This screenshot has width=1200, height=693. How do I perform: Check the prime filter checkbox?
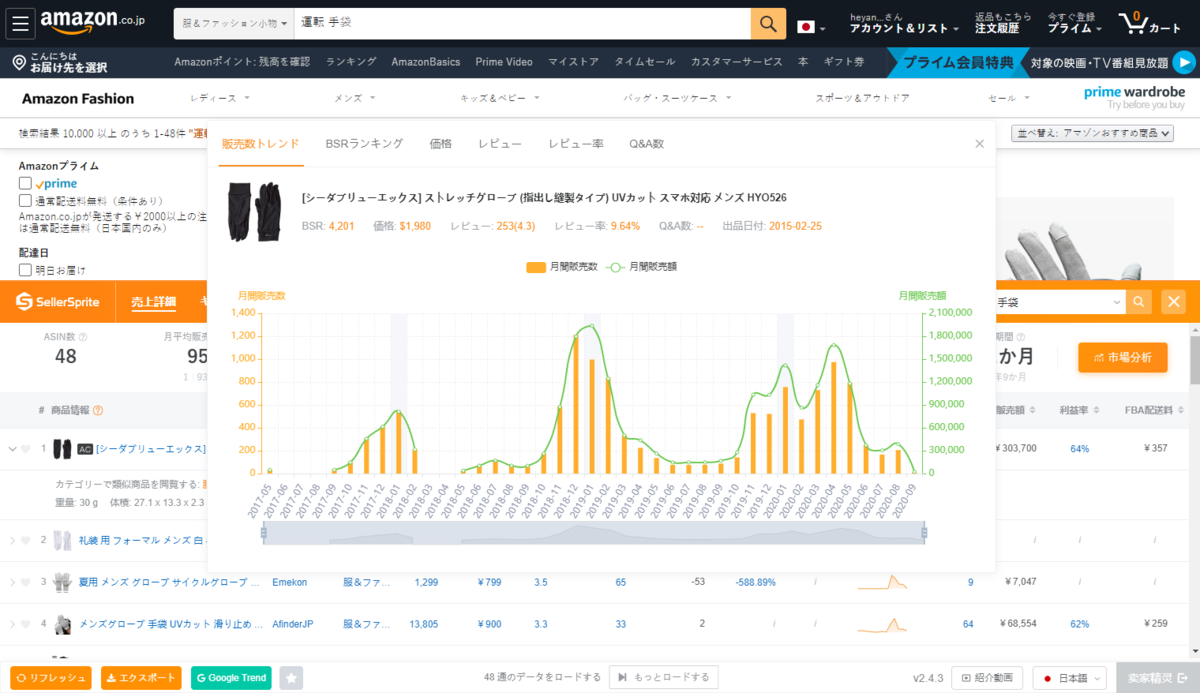coord(26,184)
